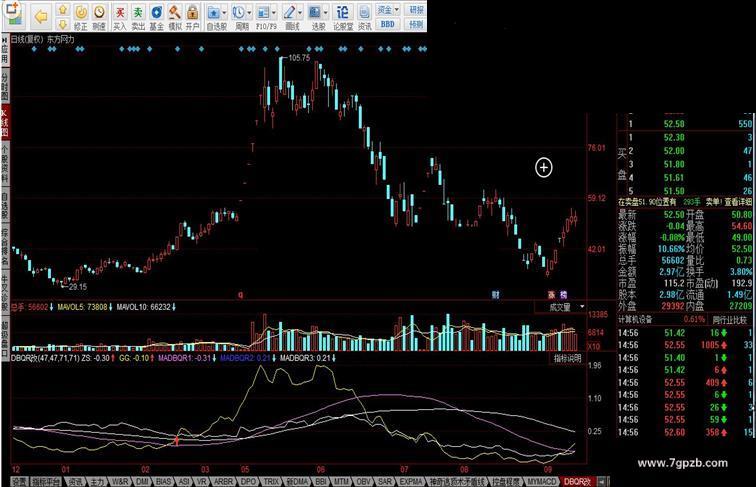Click the 计算机设备 industry label
Viewport: 756px width, 487px height.
point(635,320)
